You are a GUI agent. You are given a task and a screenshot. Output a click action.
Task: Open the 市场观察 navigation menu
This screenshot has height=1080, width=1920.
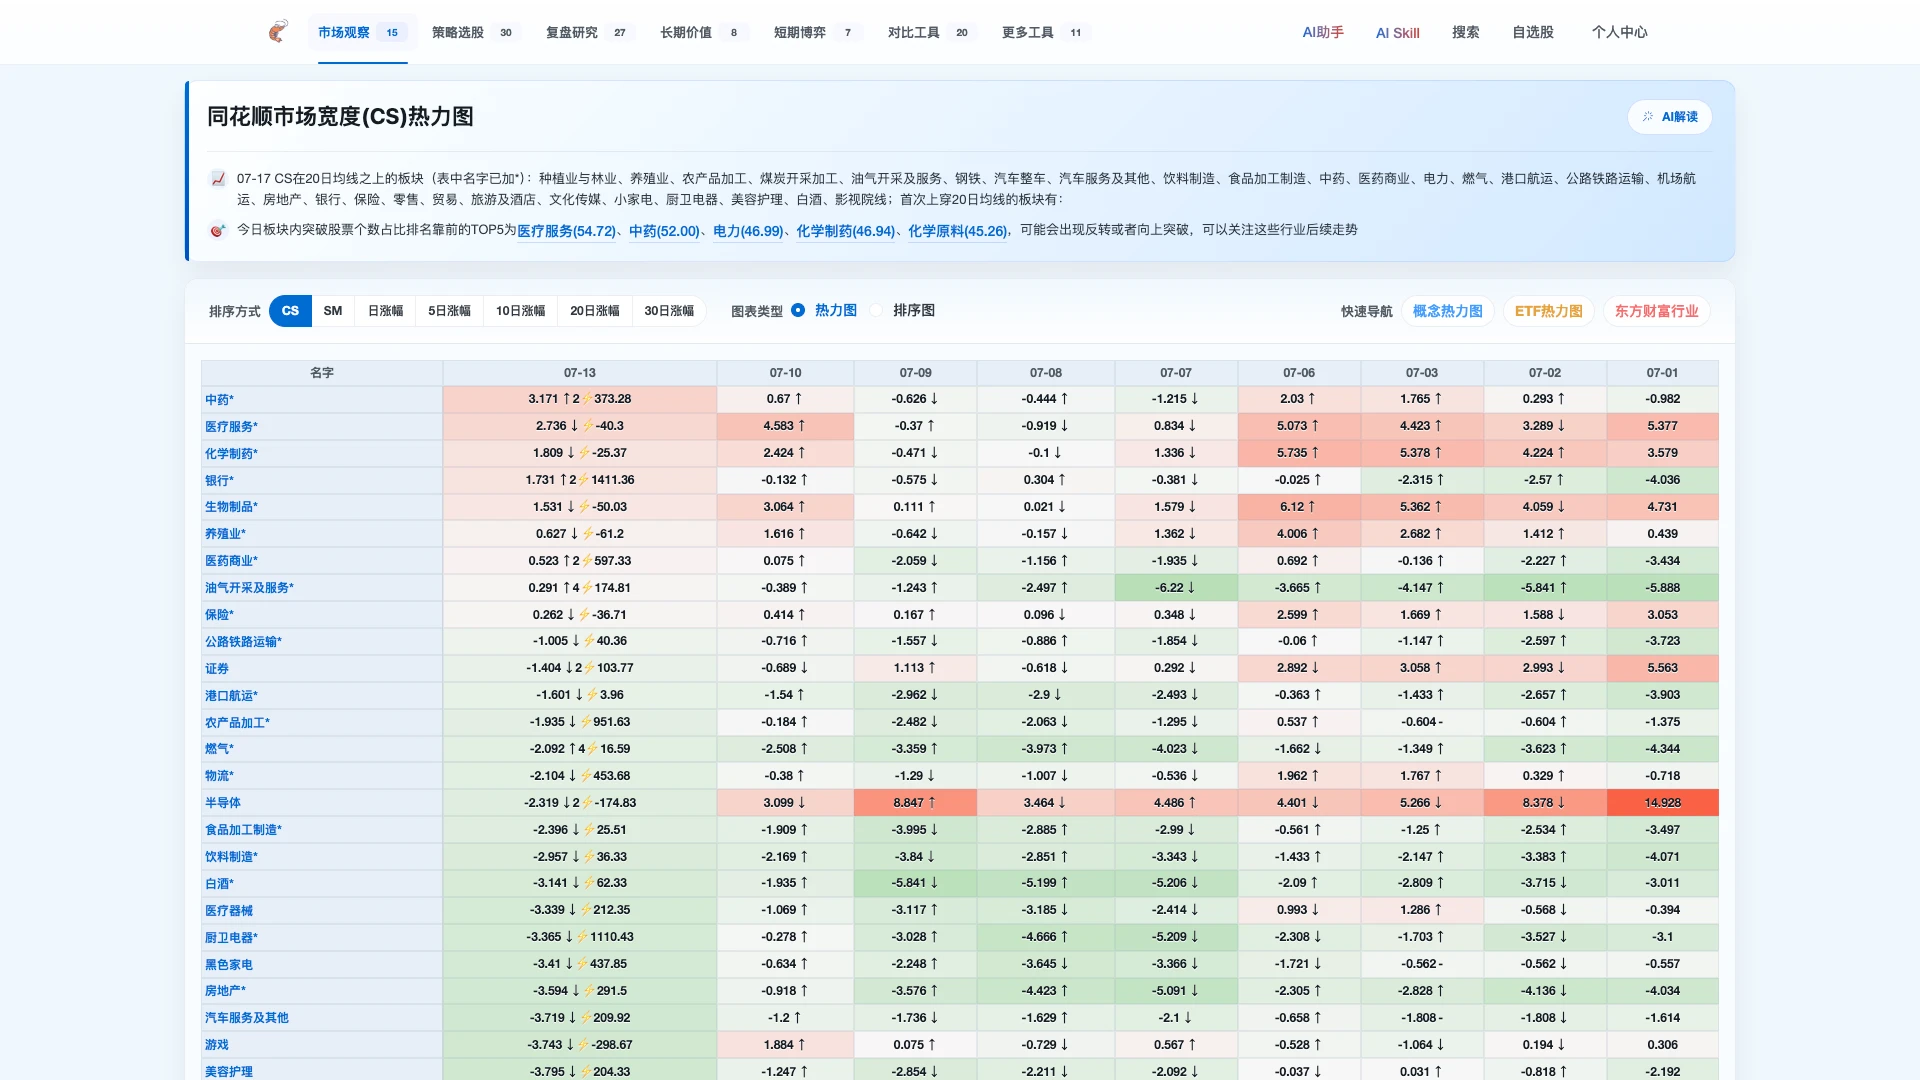pos(362,32)
